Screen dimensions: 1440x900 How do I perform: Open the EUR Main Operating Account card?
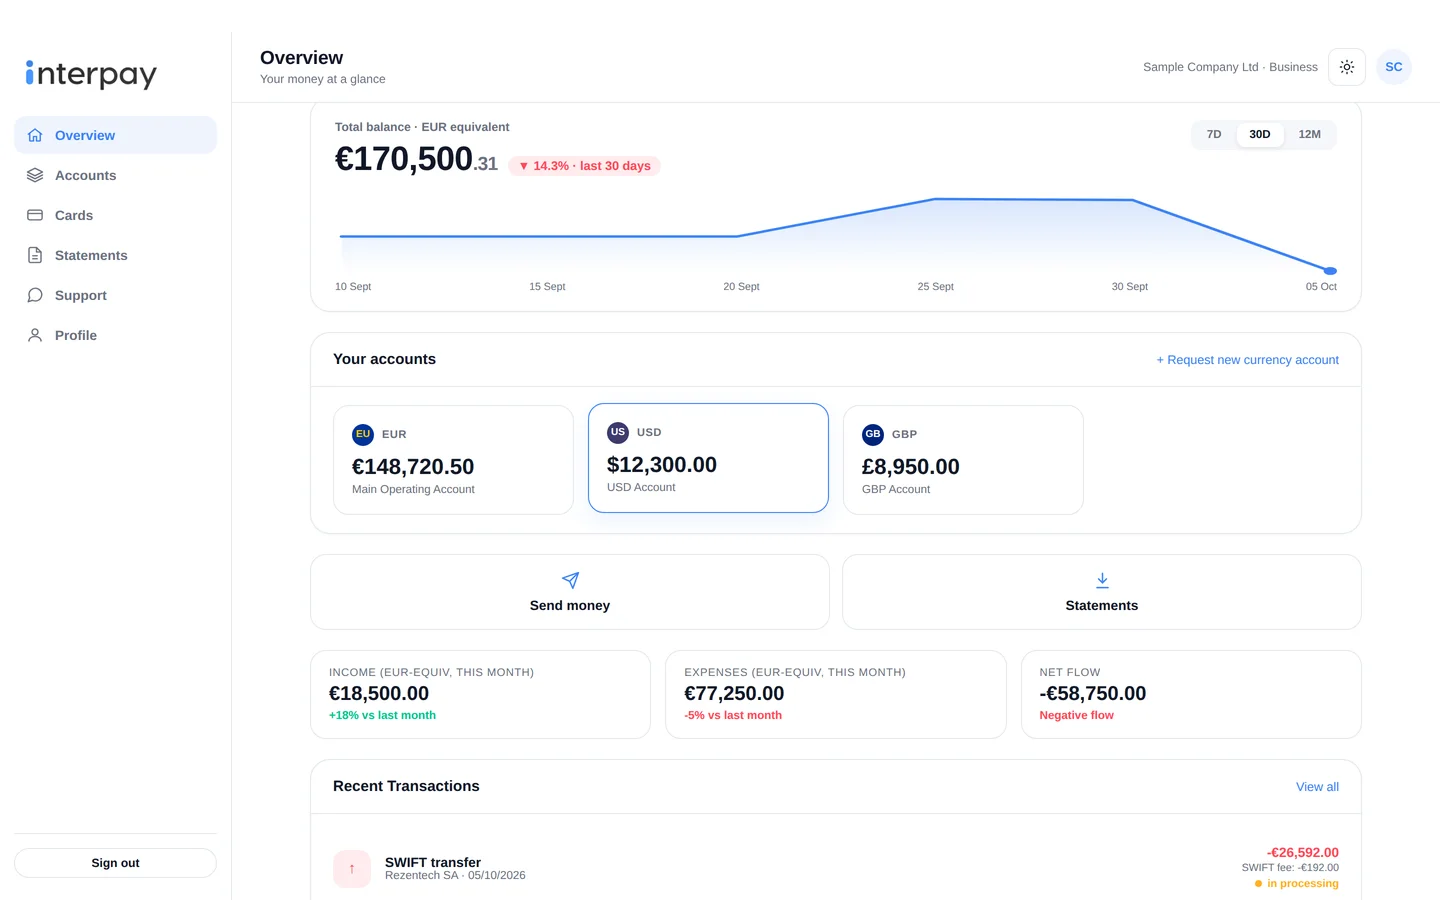pos(453,460)
